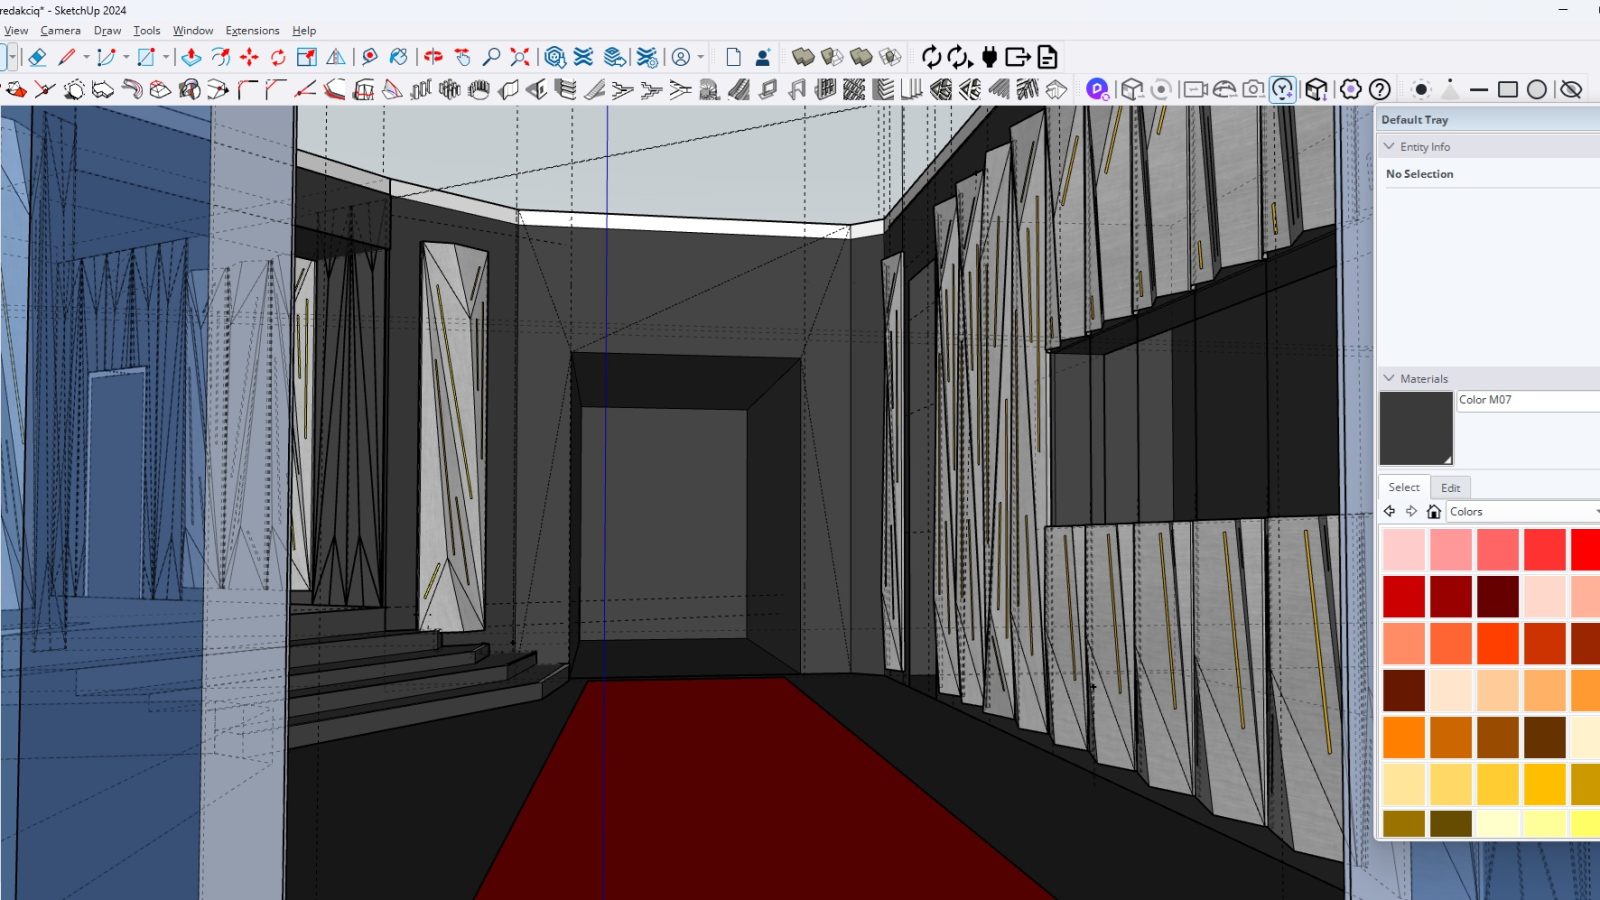Collapse the Materials panel
The width and height of the screenshot is (1600, 900).
1389,378
